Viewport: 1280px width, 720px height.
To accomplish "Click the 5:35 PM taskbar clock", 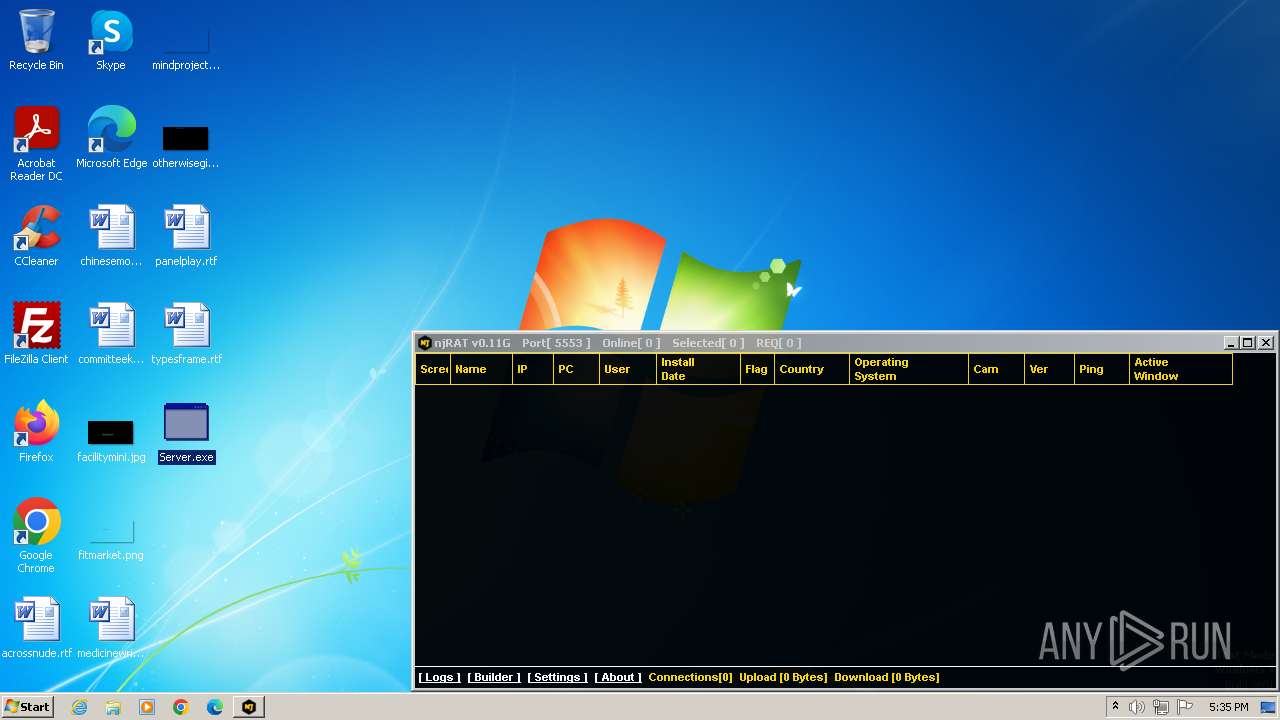I will [x=1228, y=707].
